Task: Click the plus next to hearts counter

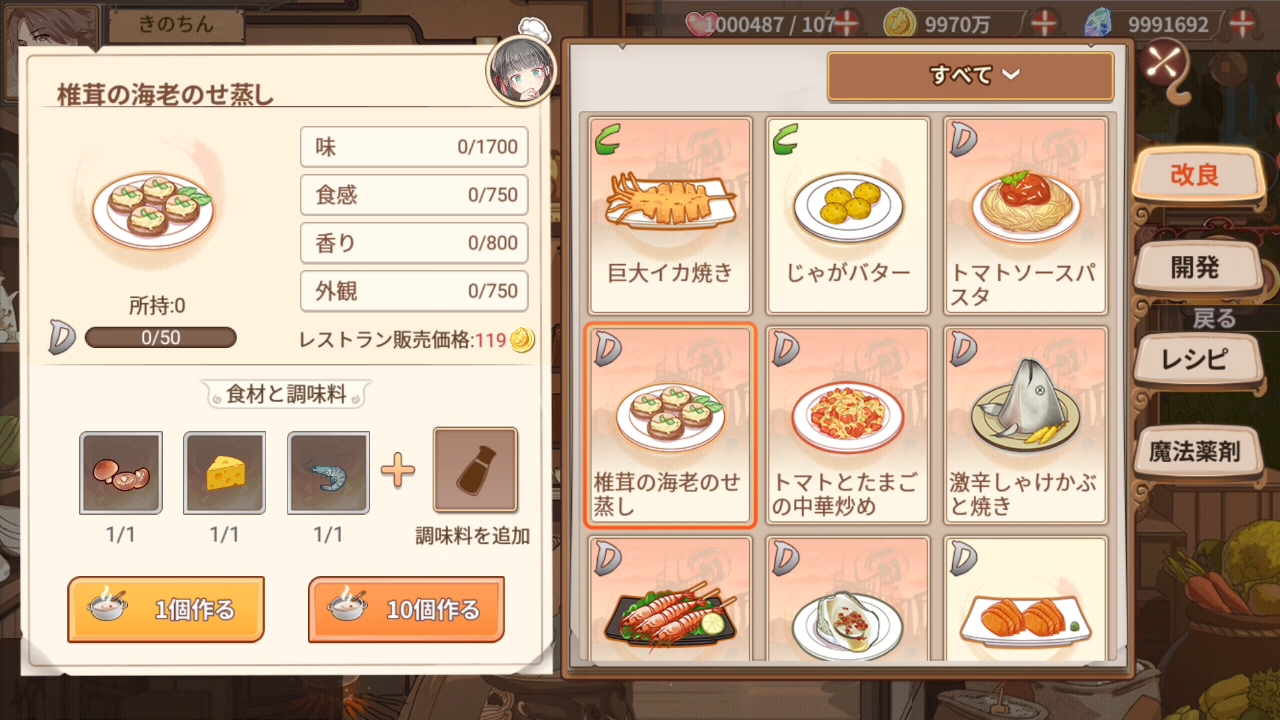Action: (x=846, y=22)
